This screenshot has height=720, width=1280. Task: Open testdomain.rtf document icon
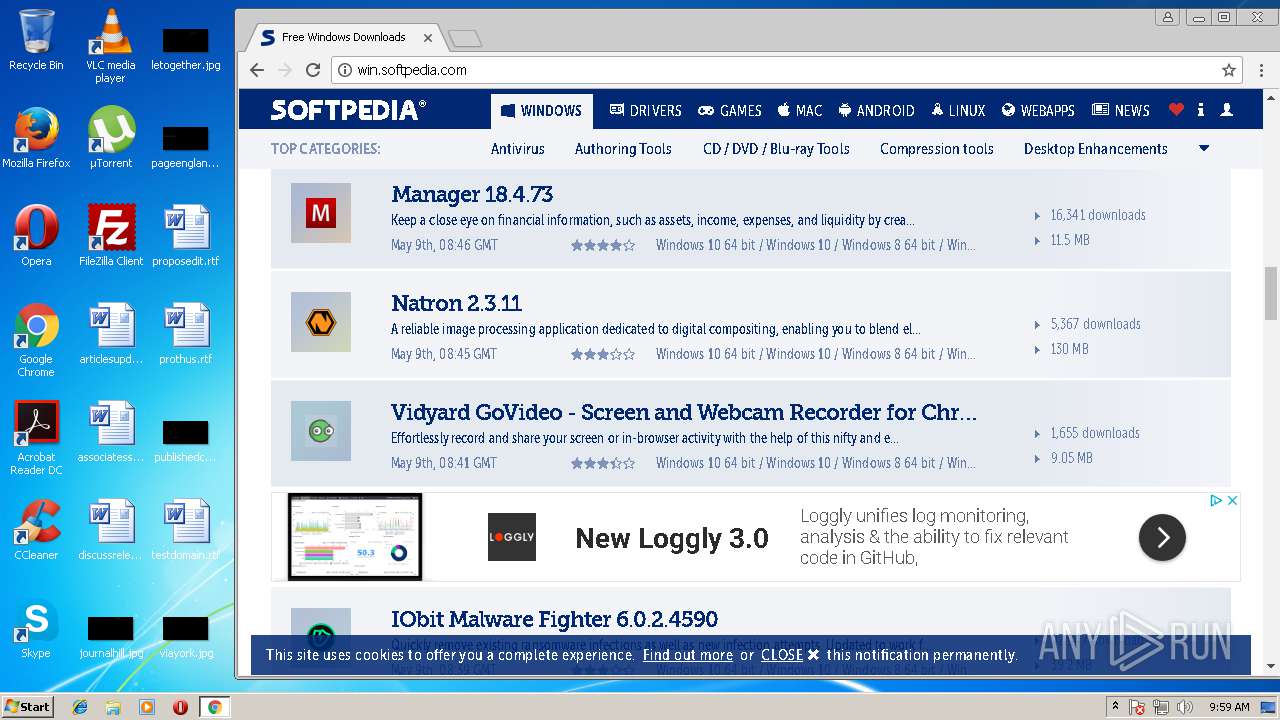(185, 530)
